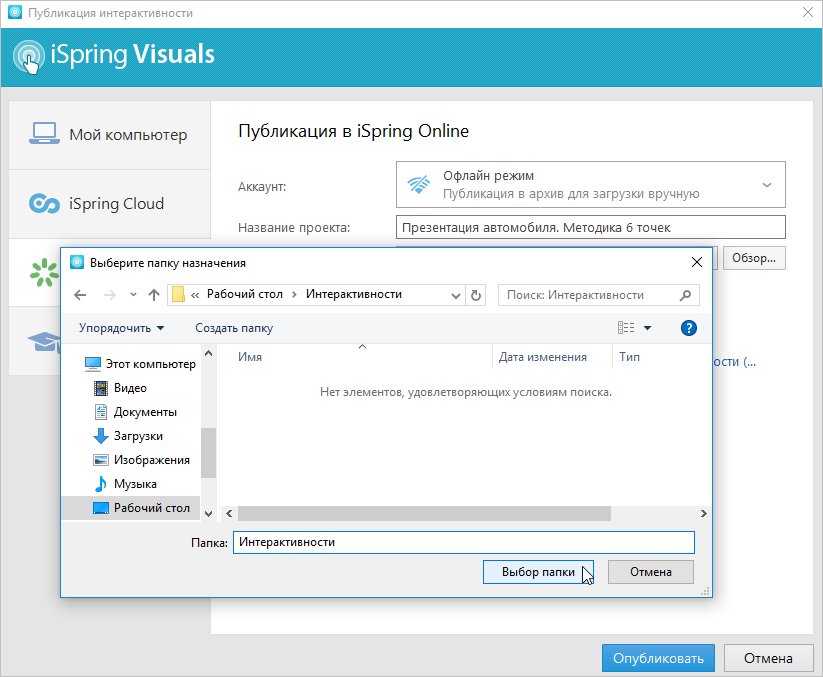The width and height of the screenshot is (823, 677).
Task: Expand the address bar path dropdown
Action: coord(456,295)
